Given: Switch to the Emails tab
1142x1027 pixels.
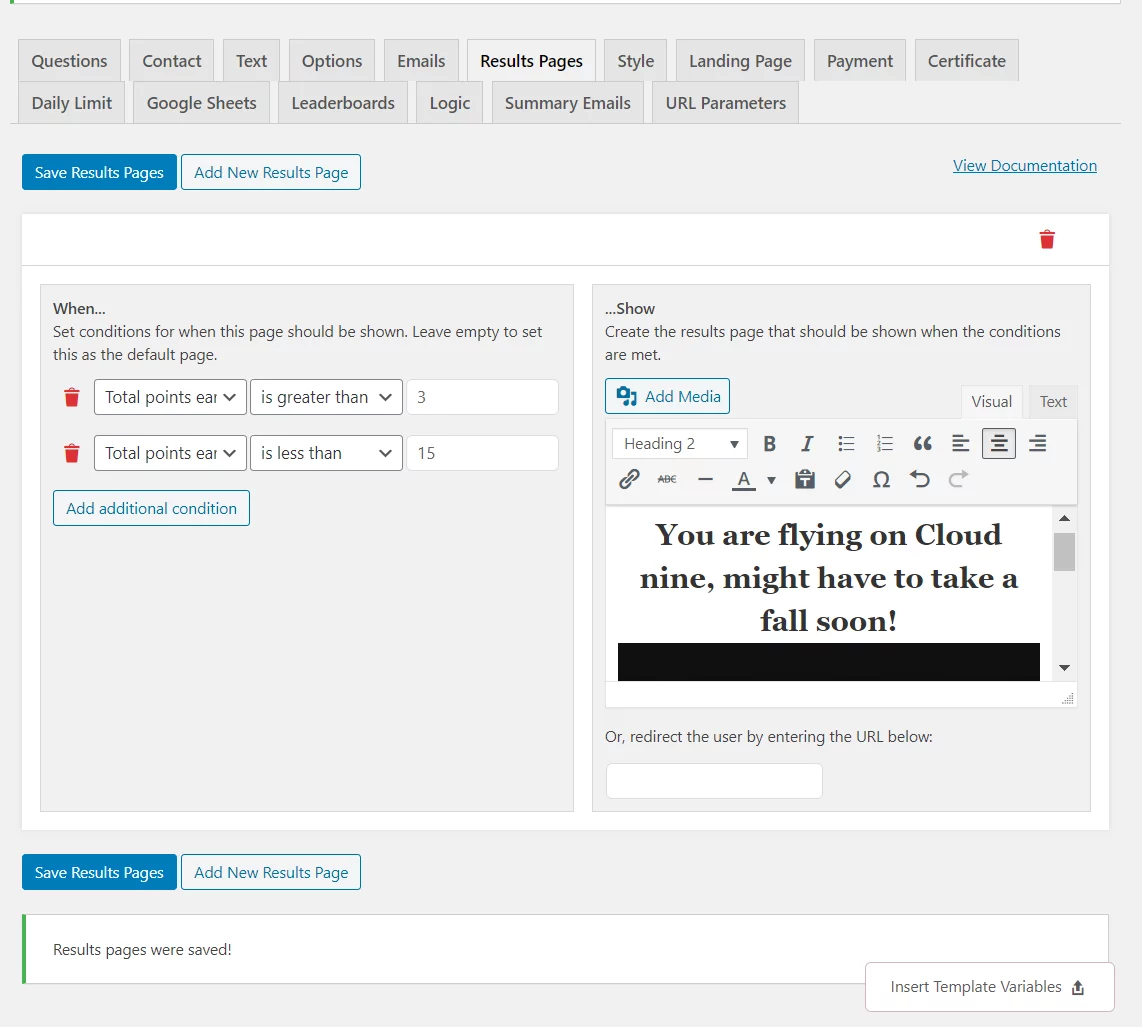Looking at the screenshot, I should coord(421,60).
